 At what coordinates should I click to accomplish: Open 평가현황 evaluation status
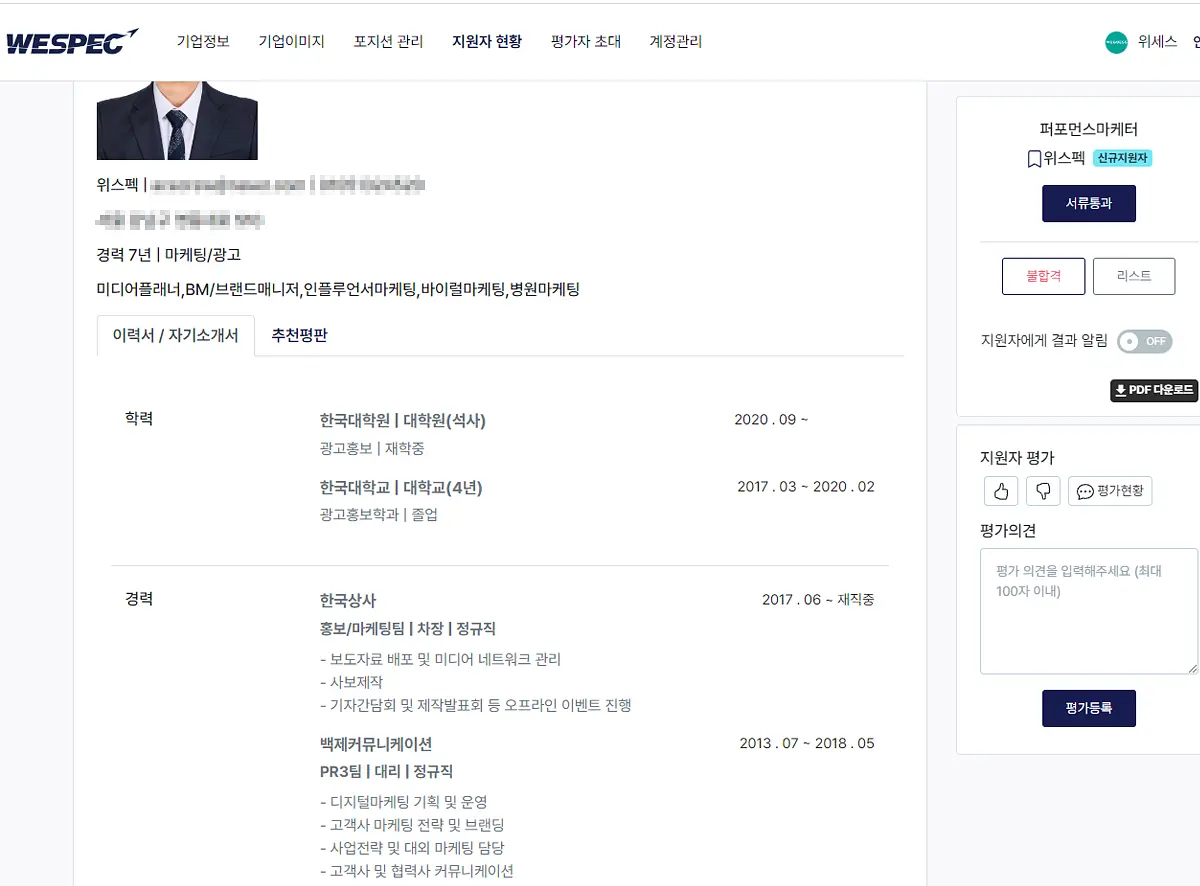coord(1110,491)
